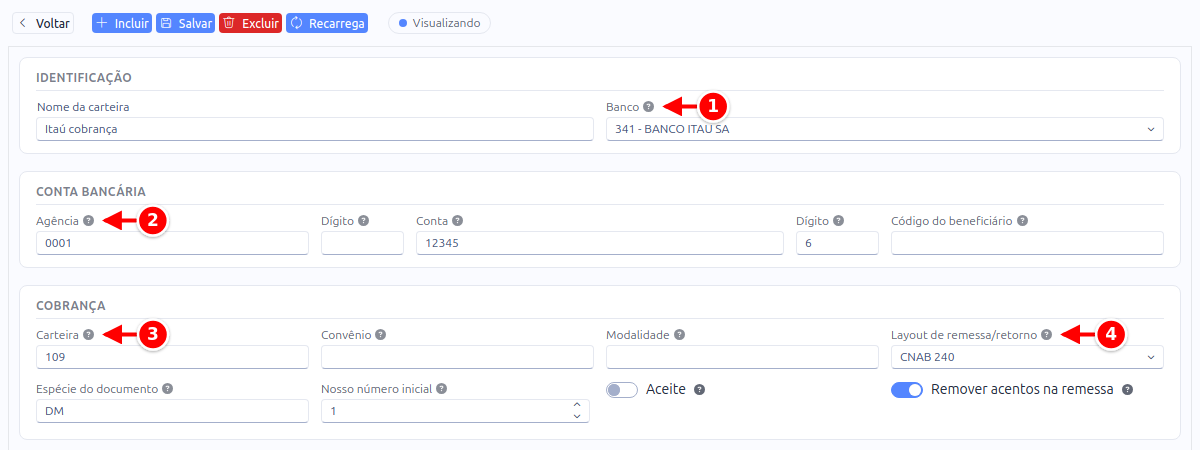Increase Nosso número inicial with up arrow
Image resolution: width=1200 pixels, height=450 pixels.
pos(576,405)
